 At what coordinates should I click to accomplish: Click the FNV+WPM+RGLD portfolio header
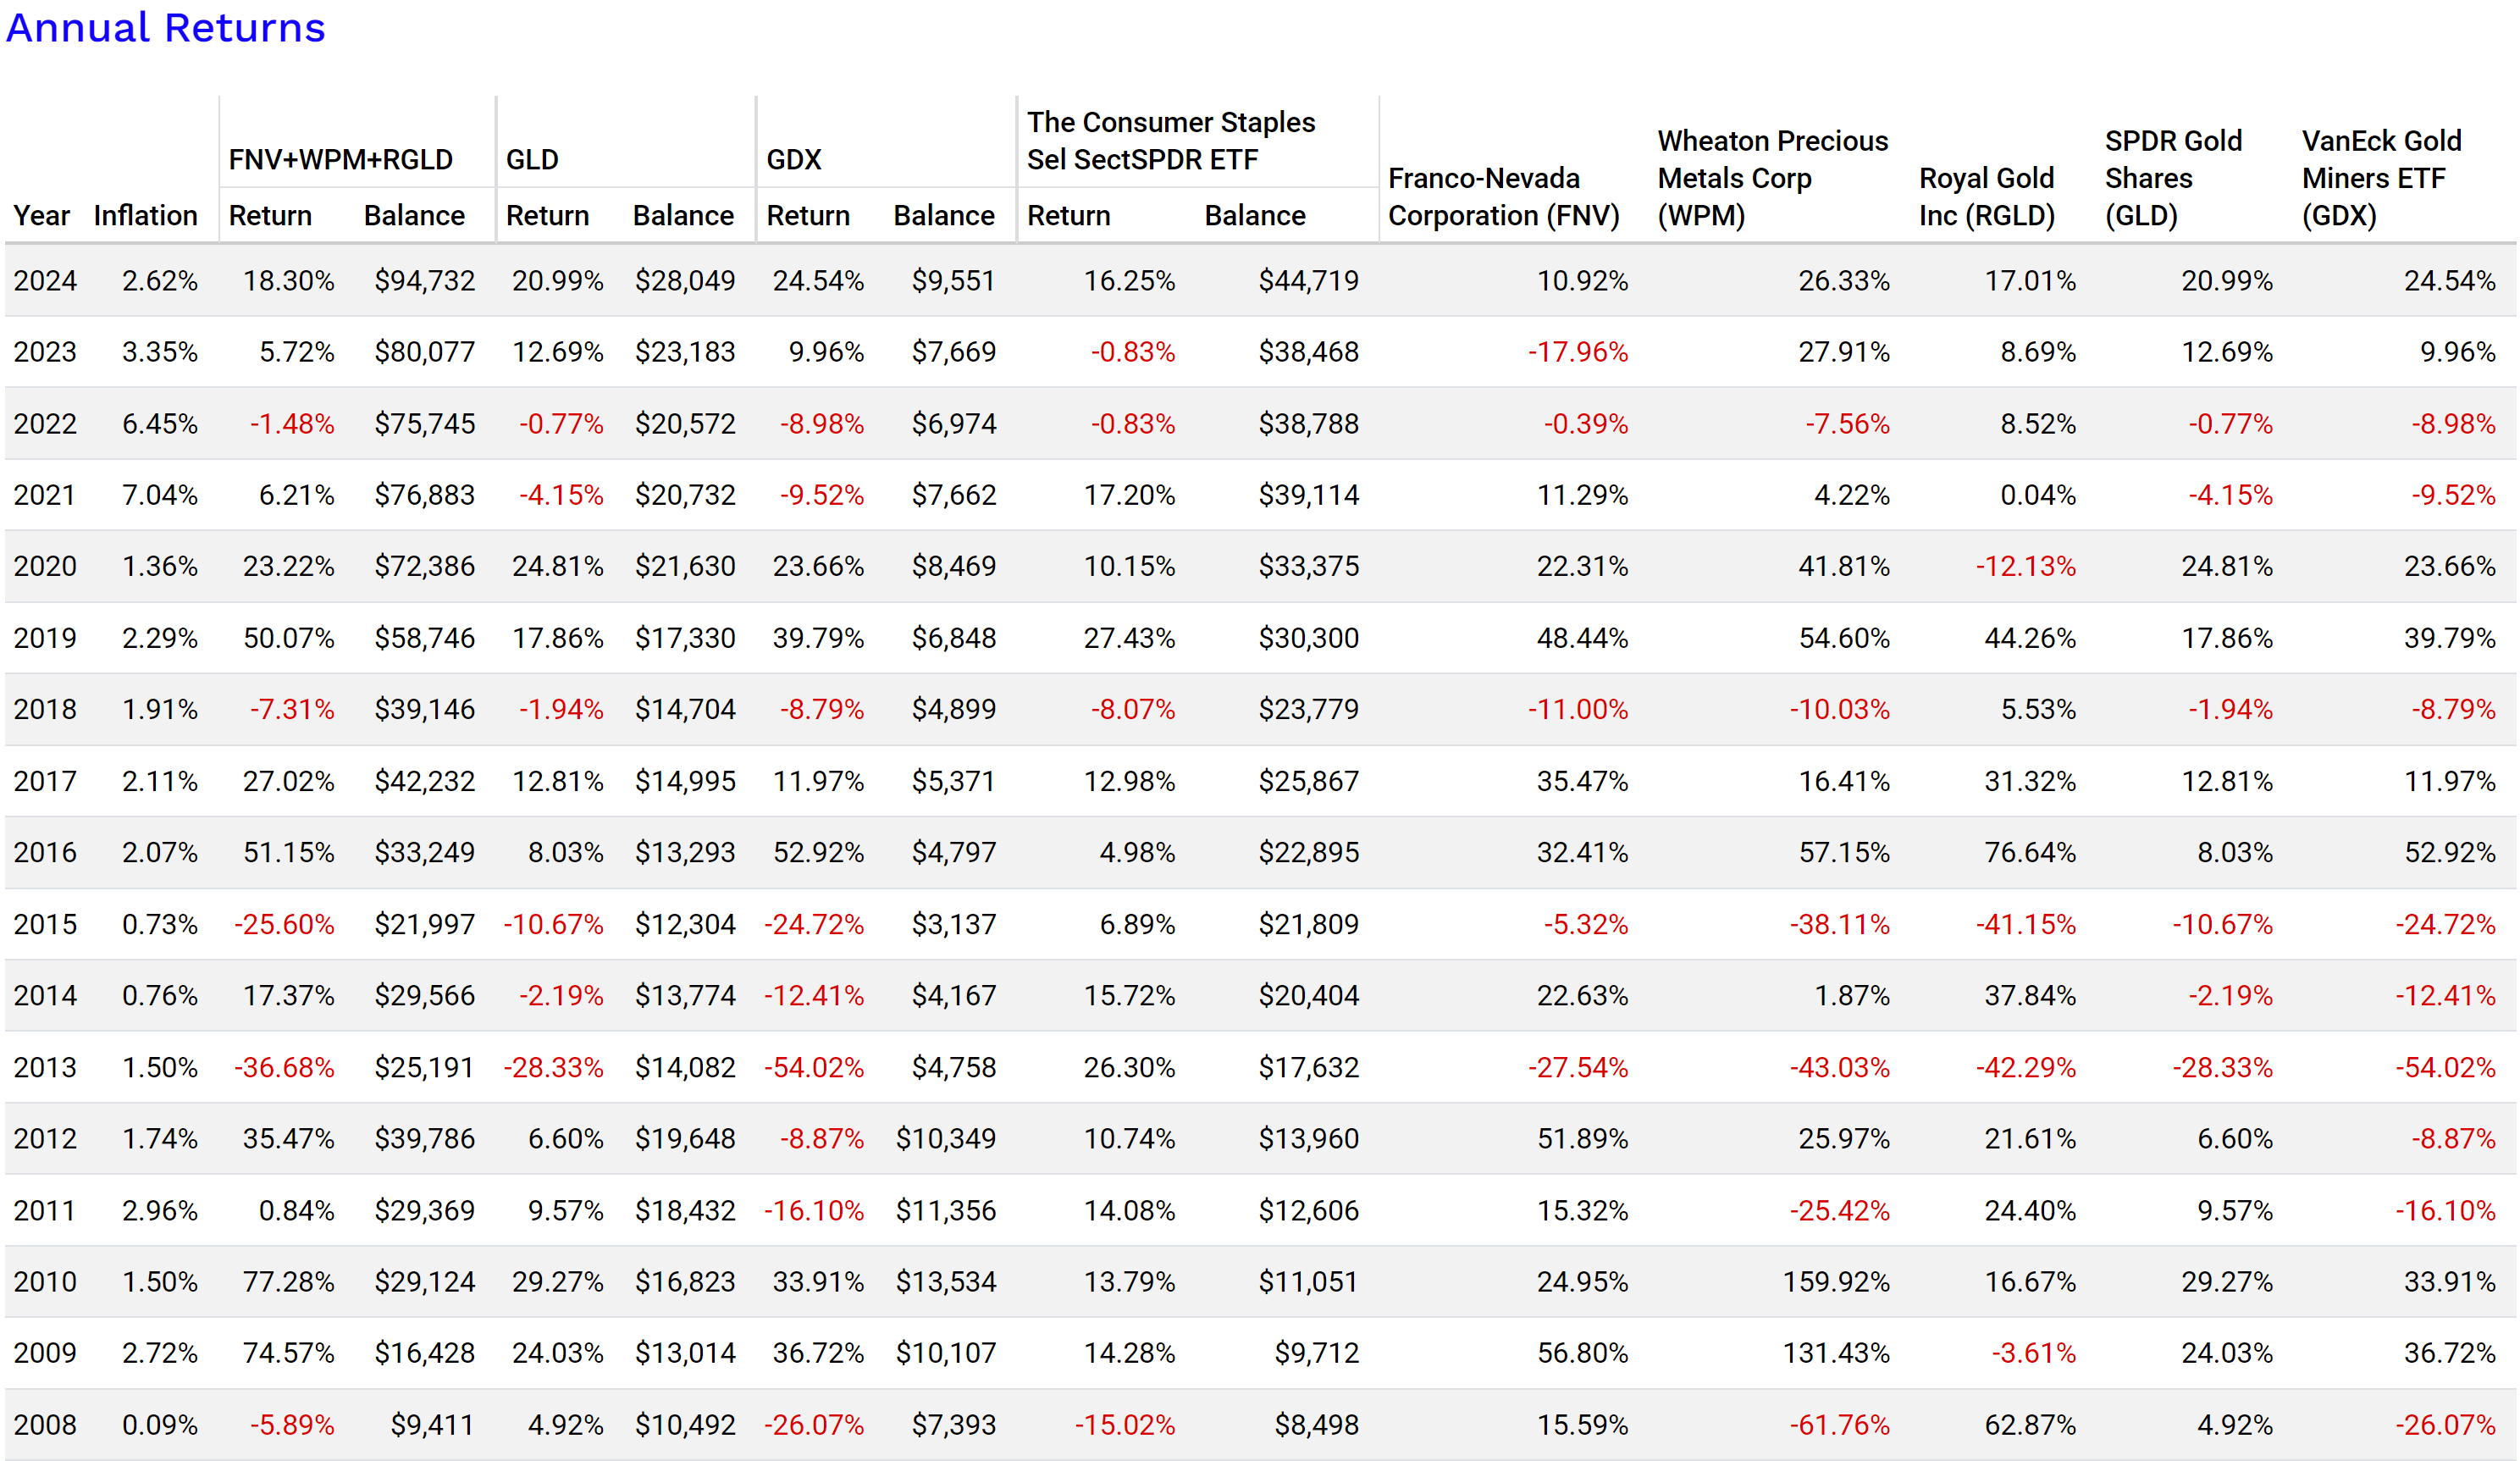coord(340,159)
